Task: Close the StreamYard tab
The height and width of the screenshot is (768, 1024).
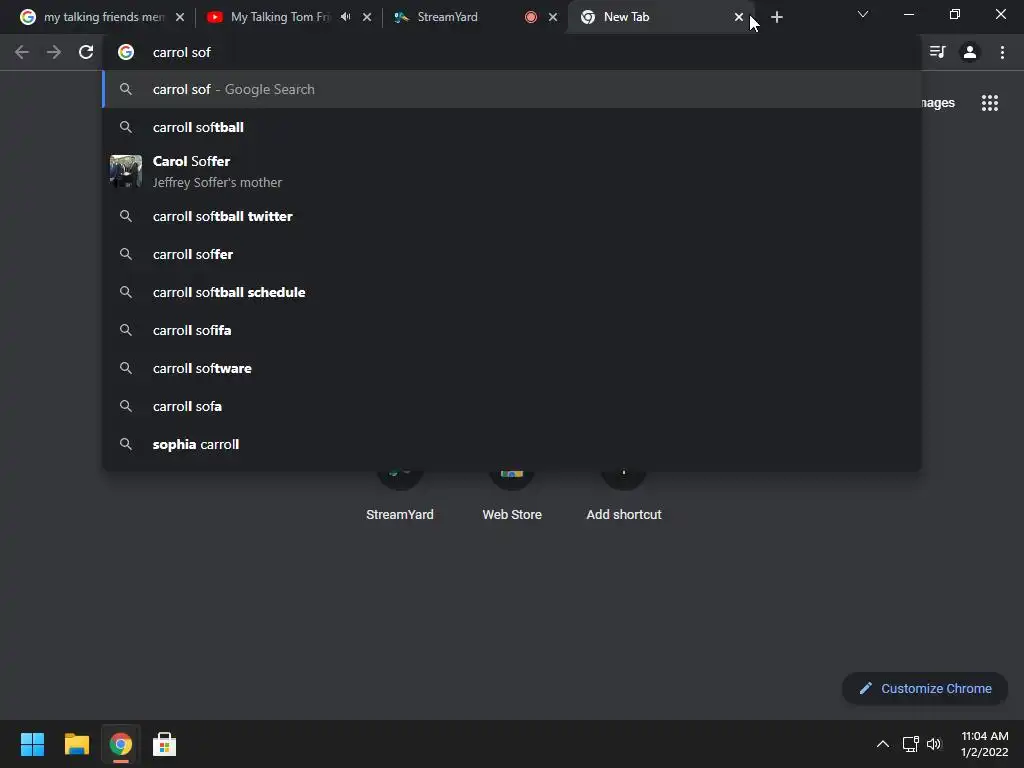Action: (552, 17)
